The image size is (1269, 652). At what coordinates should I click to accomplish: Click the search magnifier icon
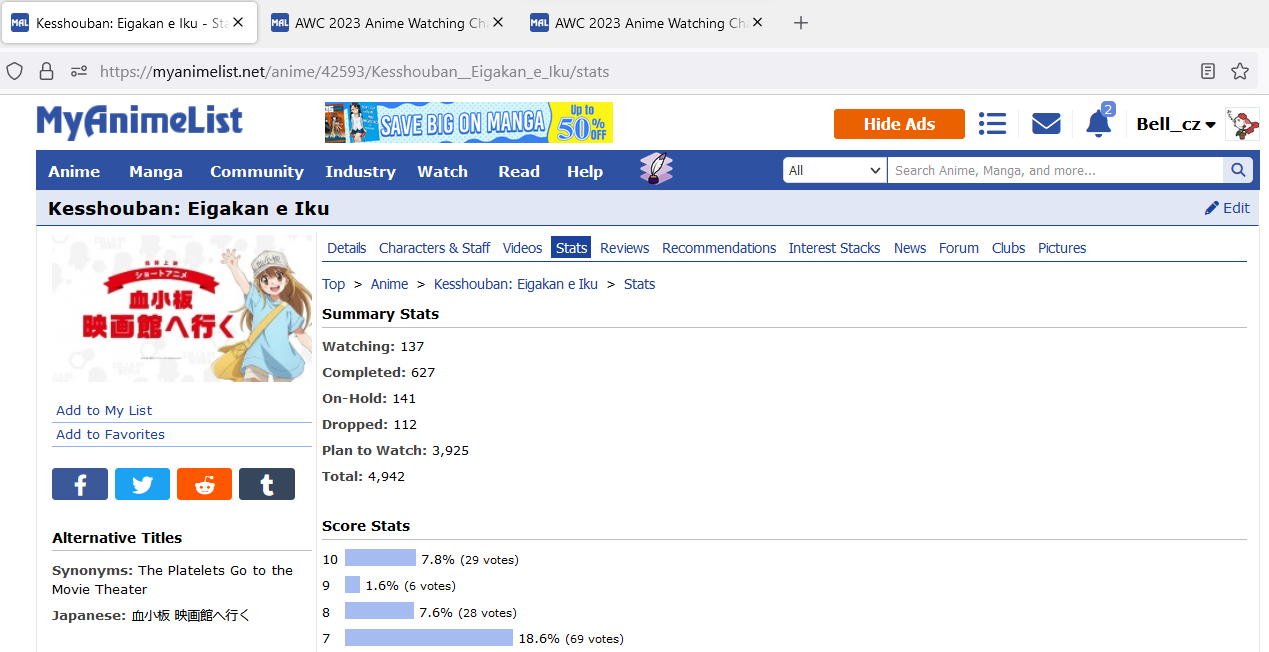pyautogui.click(x=1238, y=170)
